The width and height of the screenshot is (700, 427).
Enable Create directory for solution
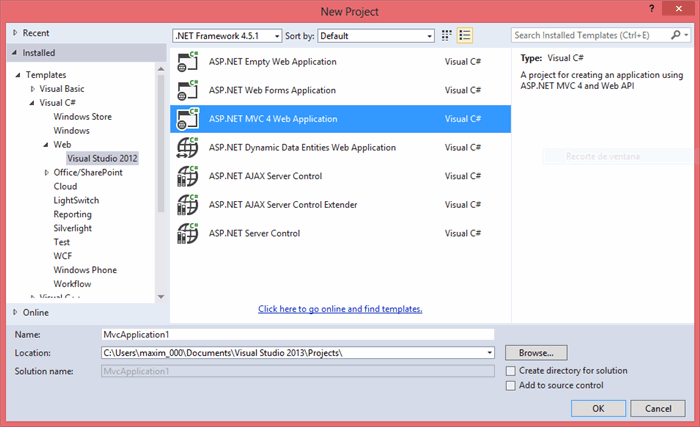click(511, 371)
